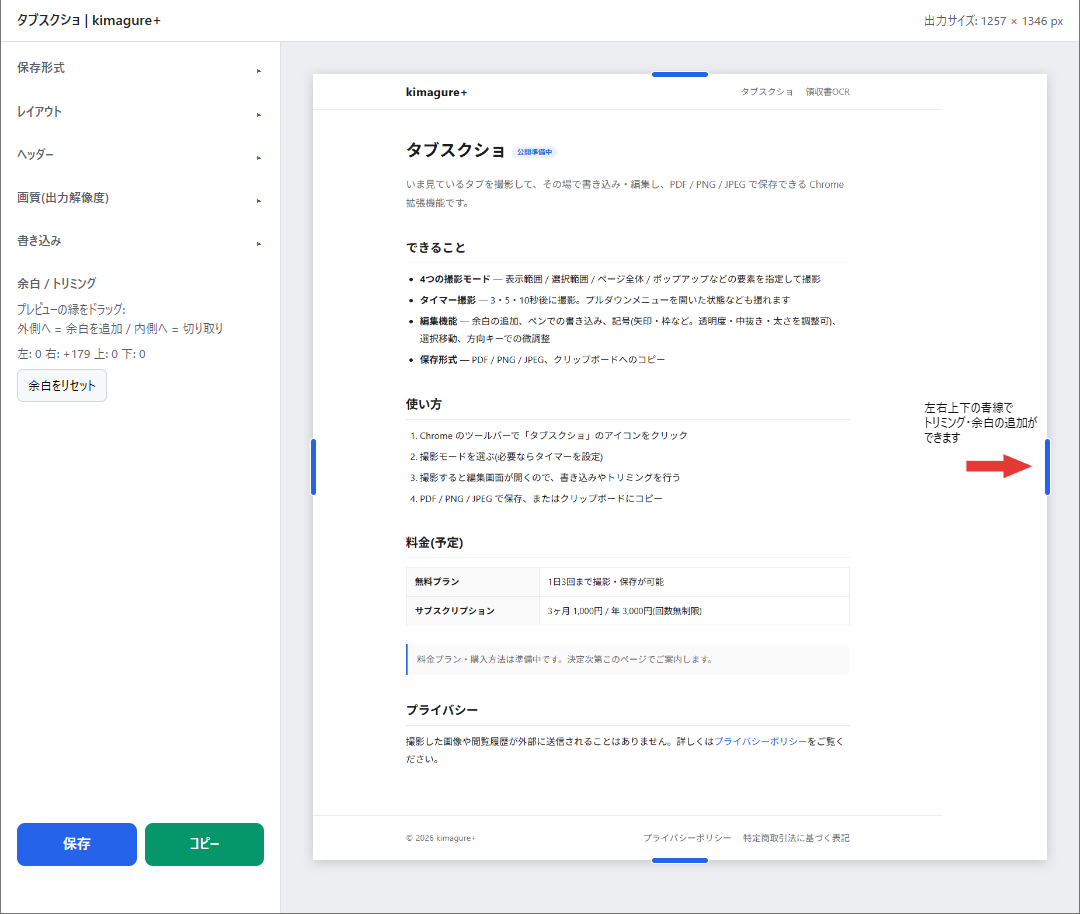Expand the 書き込み section
Screen dimensions: 1080x914
[x=140, y=240]
